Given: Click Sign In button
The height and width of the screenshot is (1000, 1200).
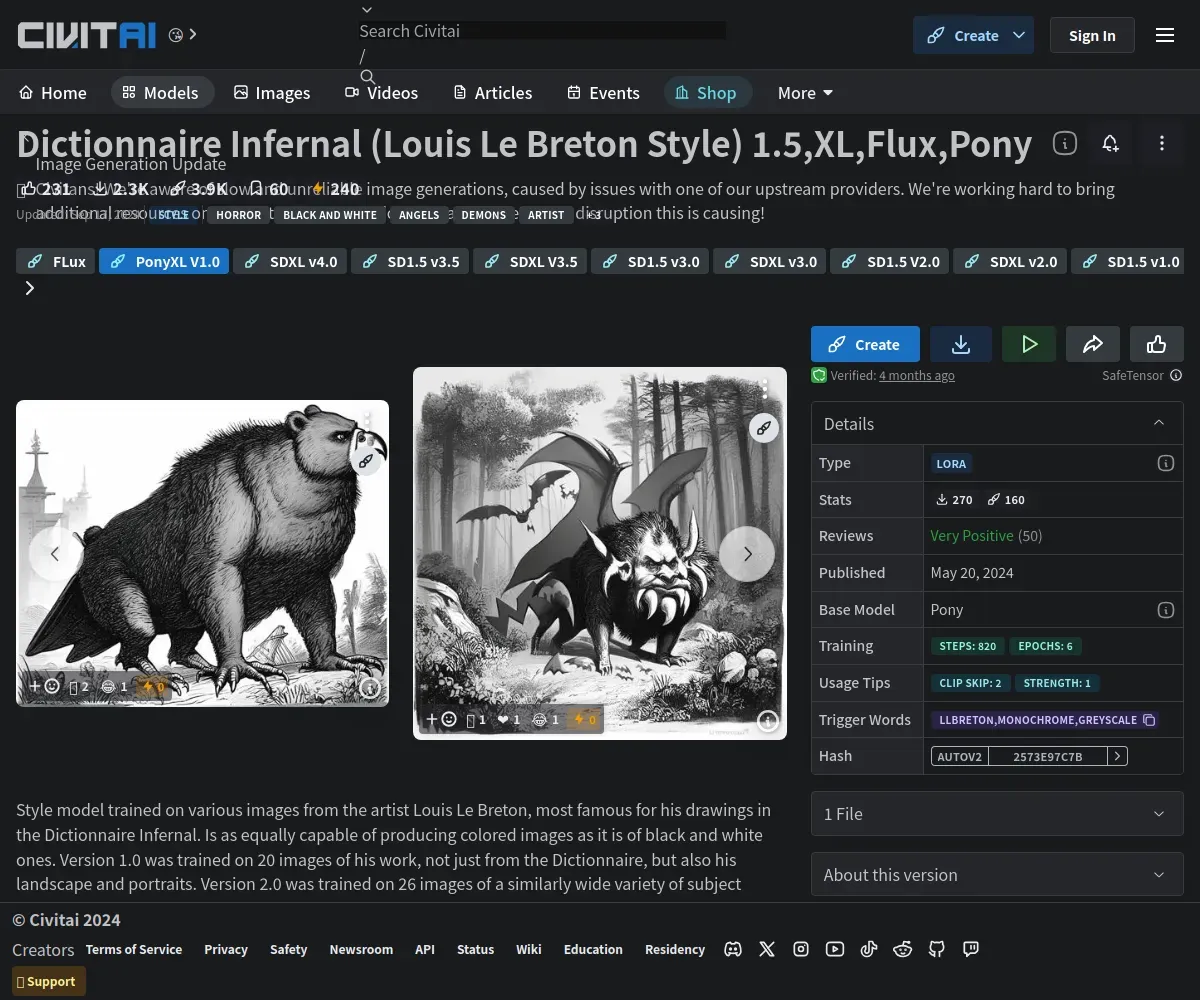Looking at the screenshot, I should (1092, 35).
